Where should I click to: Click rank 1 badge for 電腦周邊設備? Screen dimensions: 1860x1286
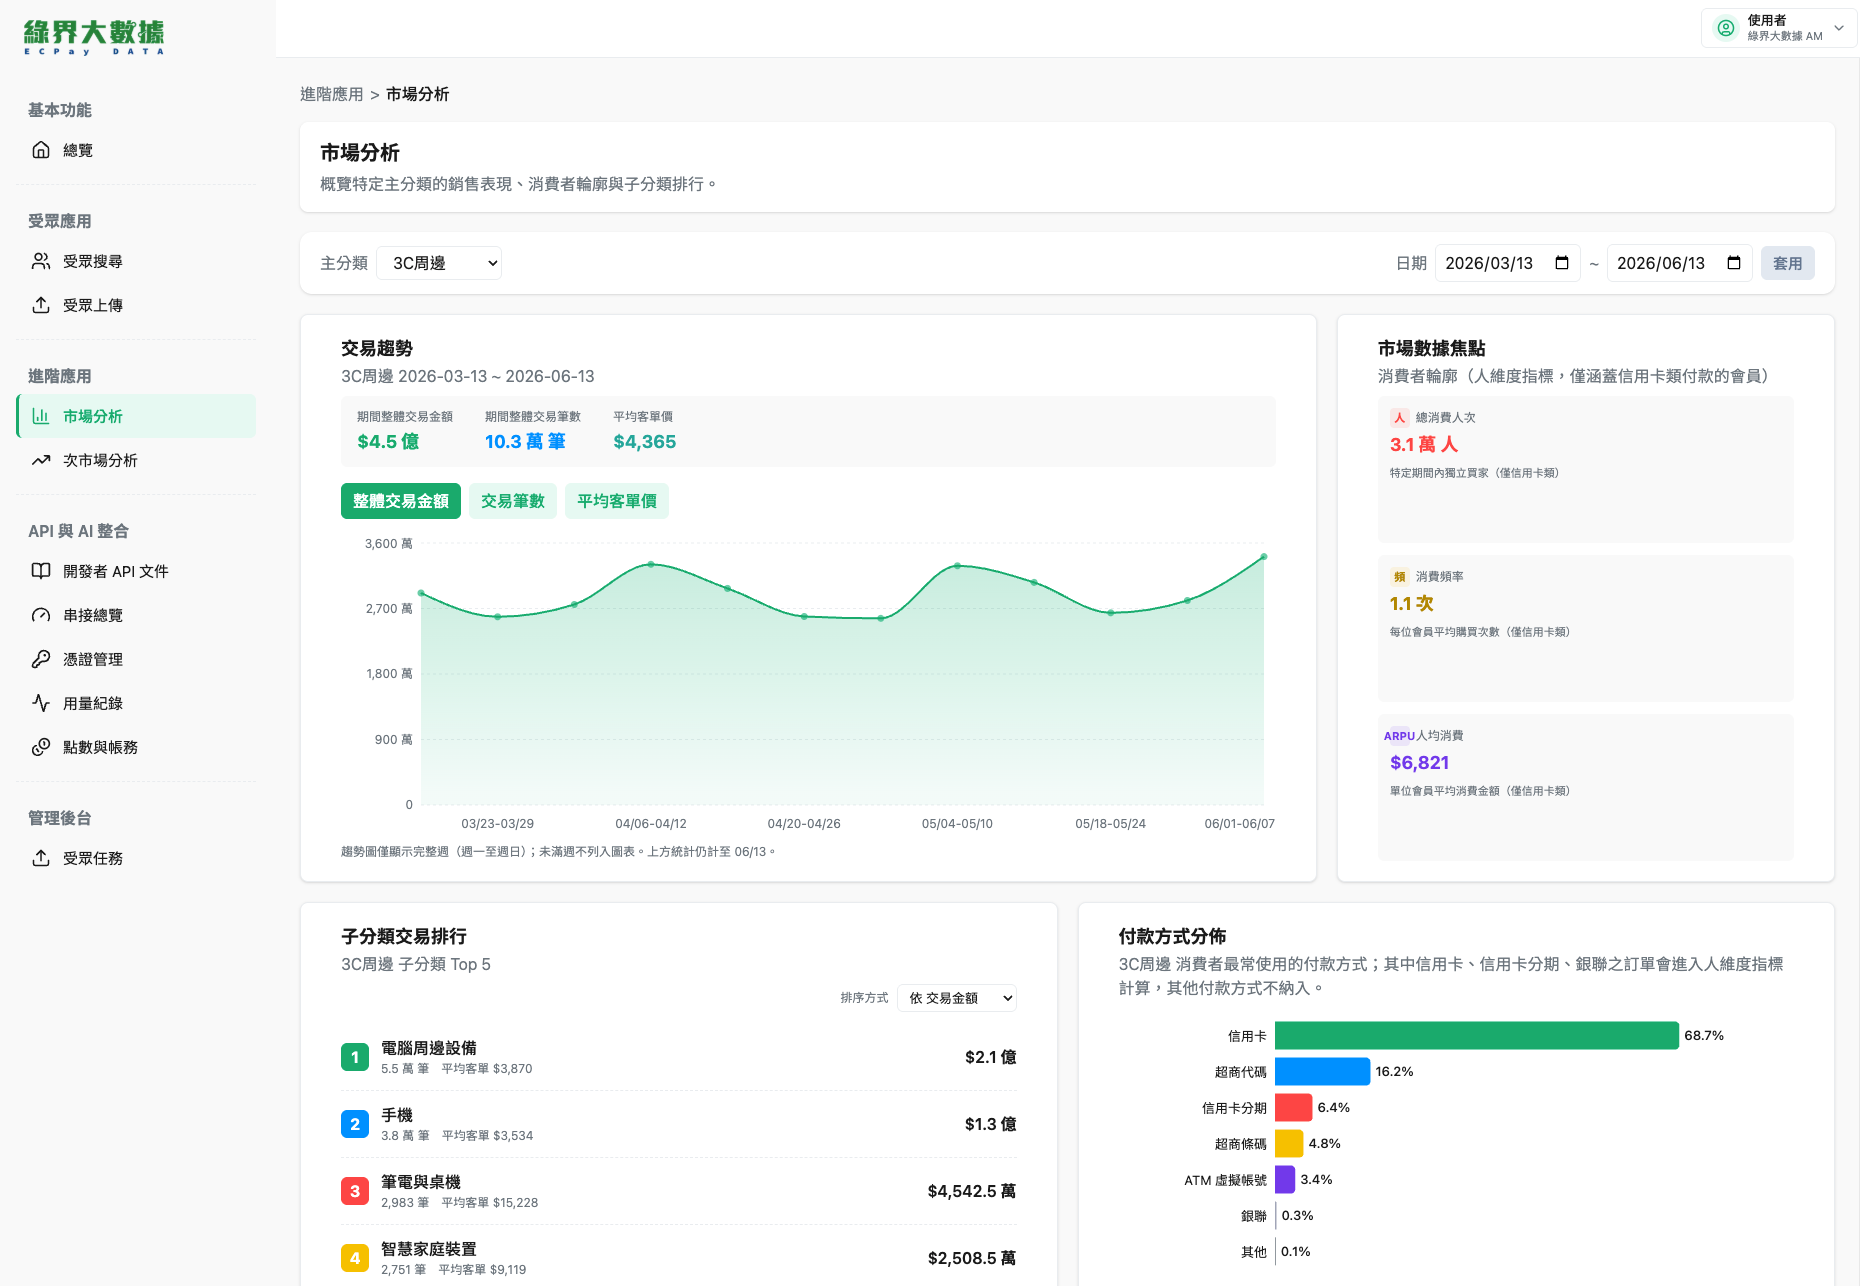[x=355, y=1057]
